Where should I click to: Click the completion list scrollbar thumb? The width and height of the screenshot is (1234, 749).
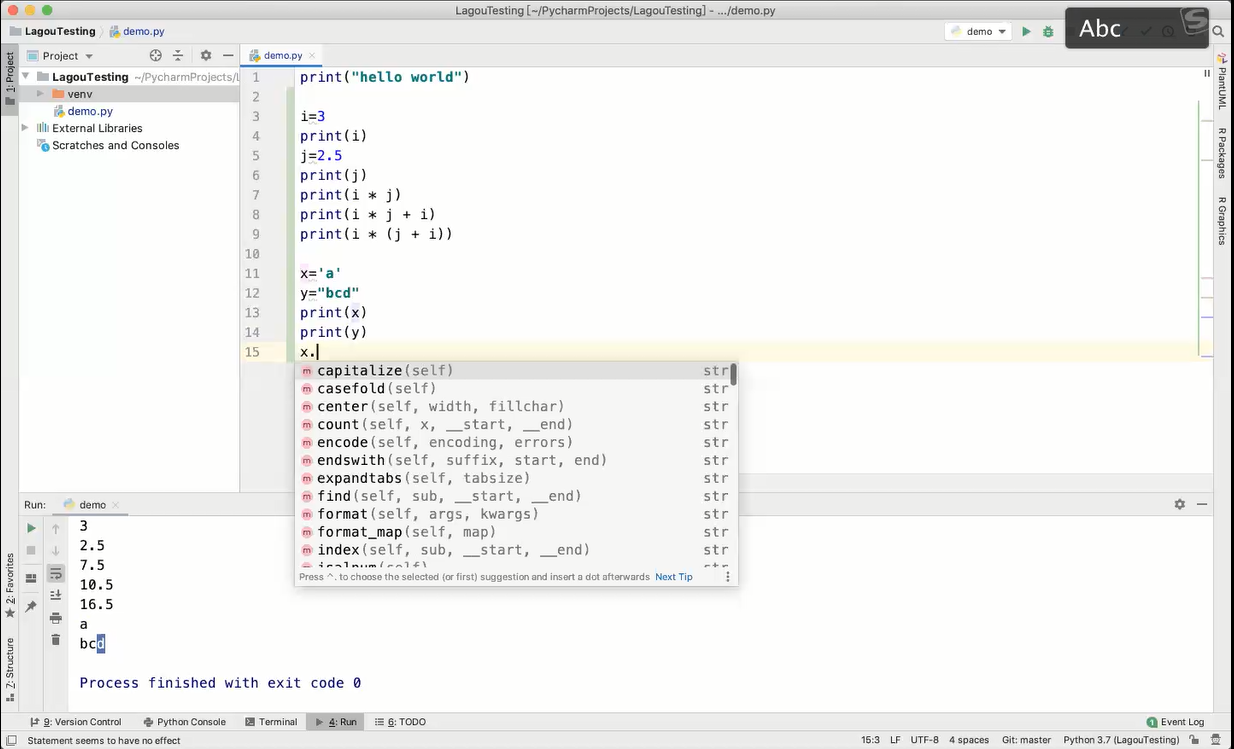coord(734,375)
